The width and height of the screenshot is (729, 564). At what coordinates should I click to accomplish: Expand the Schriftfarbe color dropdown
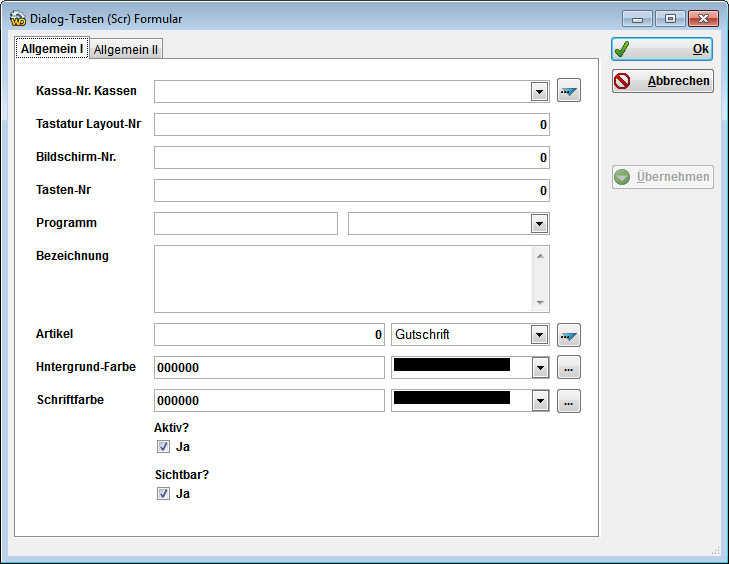pos(540,401)
